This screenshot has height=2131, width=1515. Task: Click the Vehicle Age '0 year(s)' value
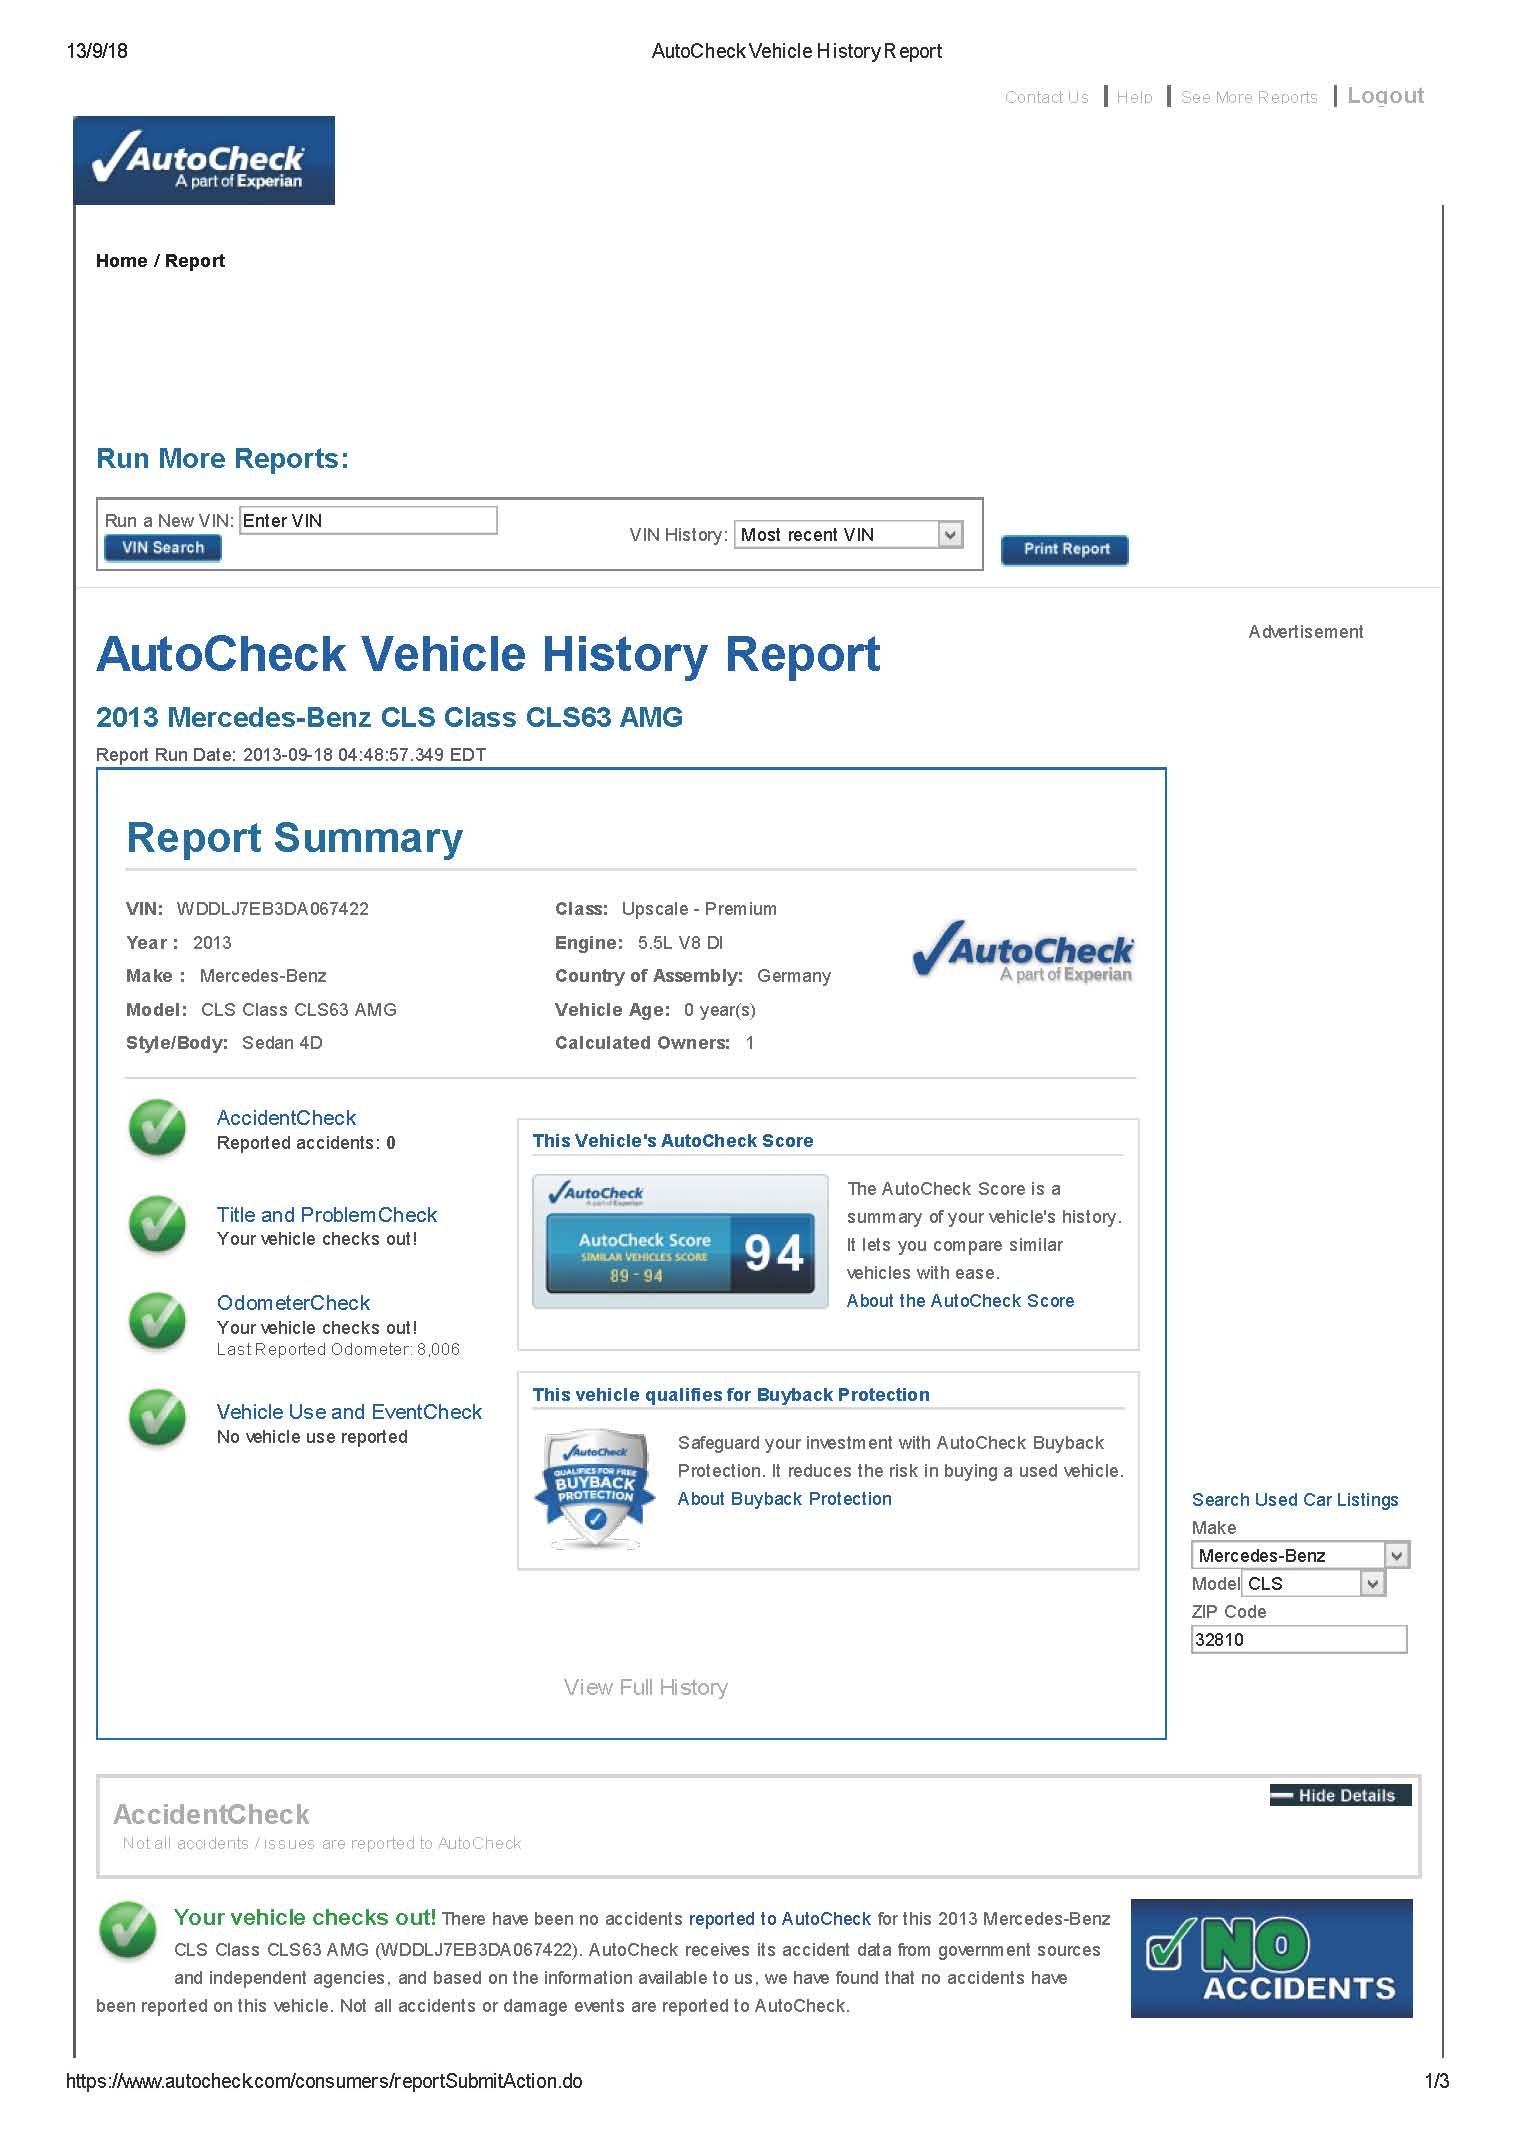click(720, 1010)
